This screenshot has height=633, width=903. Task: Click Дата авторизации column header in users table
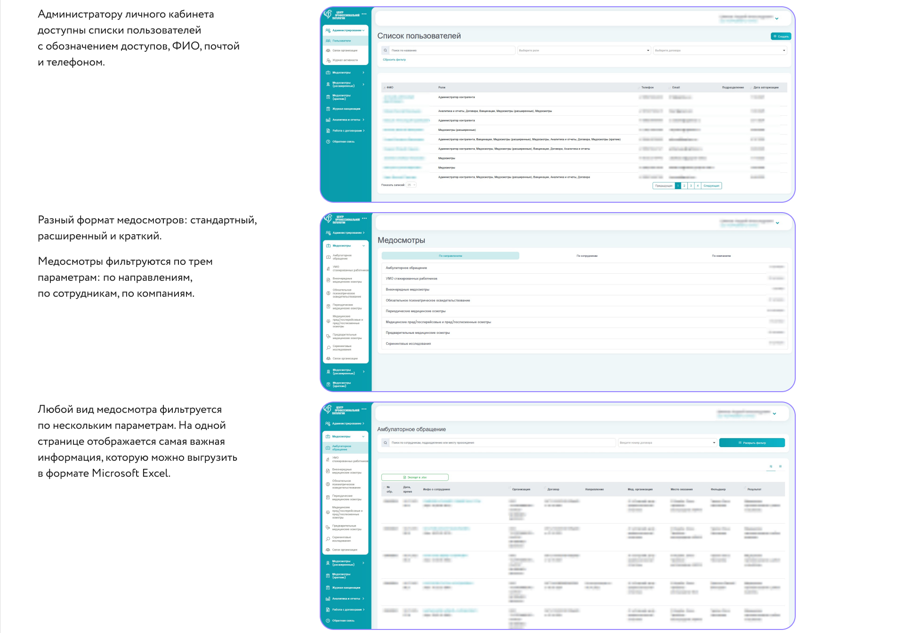click(x=766, y=88)
